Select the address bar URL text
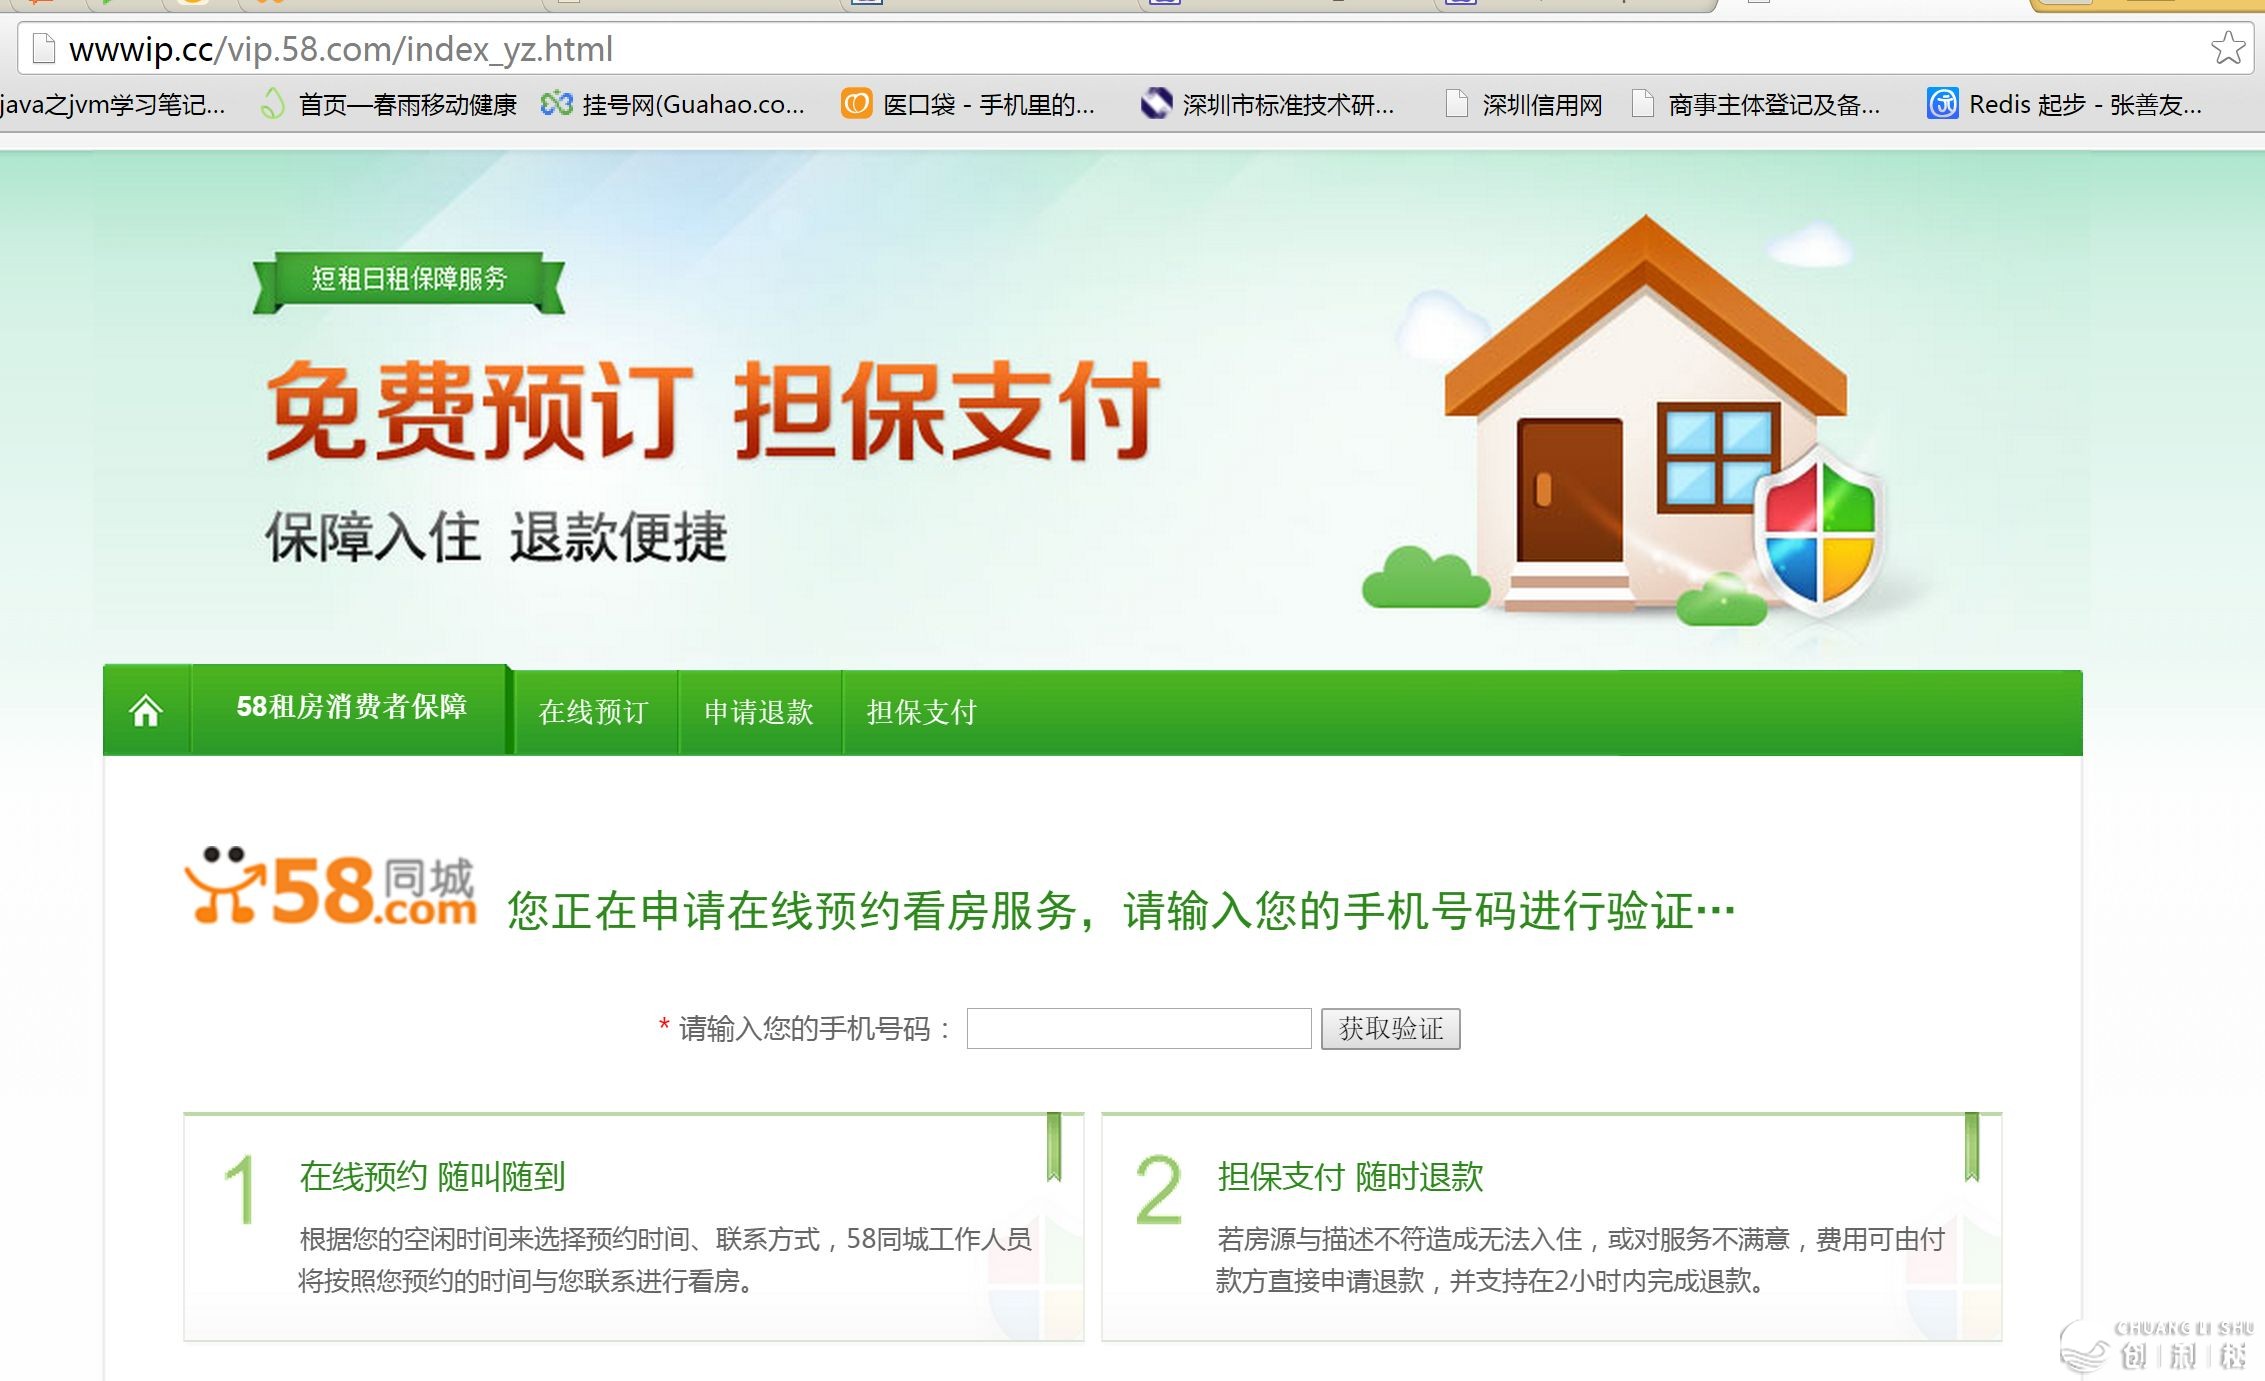This screenshot has height=1381, width=2265. [x=341, y=49]
